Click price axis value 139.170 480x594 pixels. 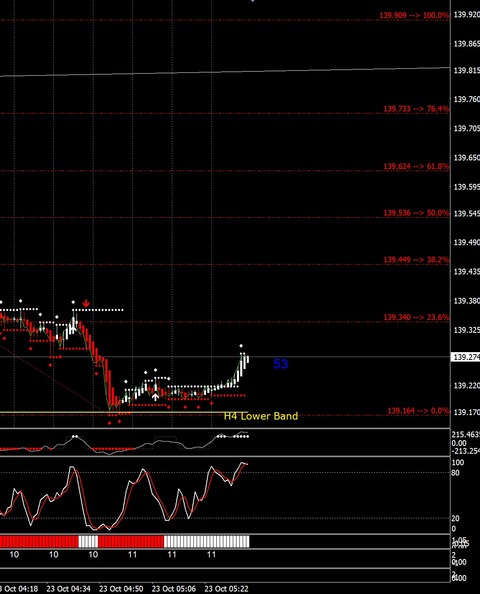[x=466, y=412]
